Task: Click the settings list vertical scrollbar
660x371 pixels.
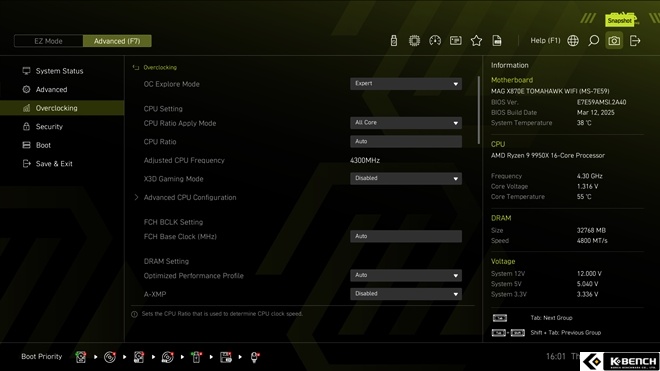Action: 479,110
